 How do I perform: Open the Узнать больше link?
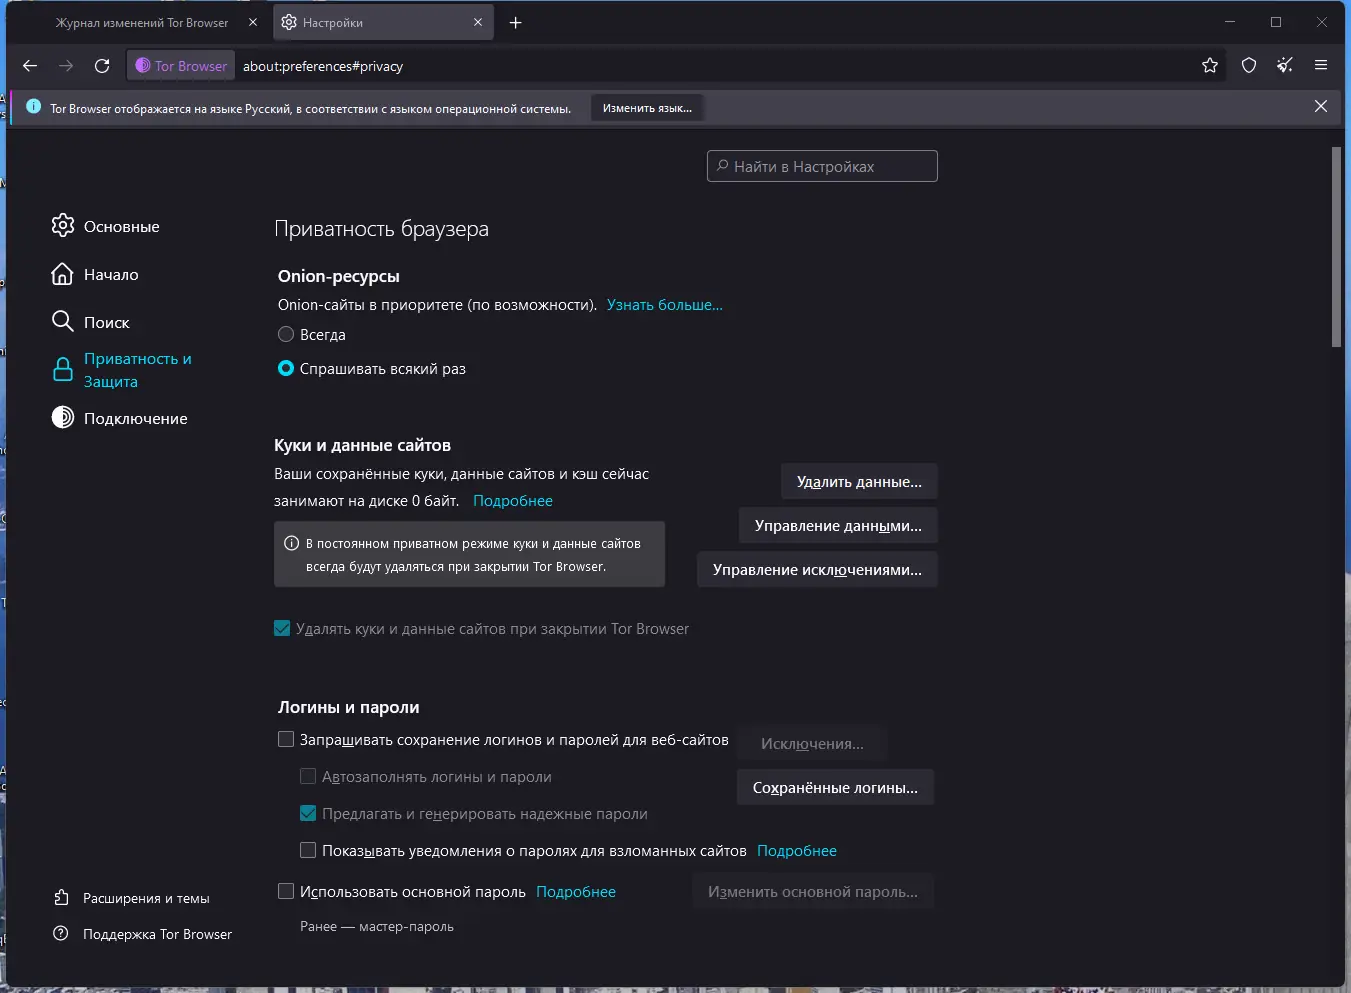coord(664,305)
